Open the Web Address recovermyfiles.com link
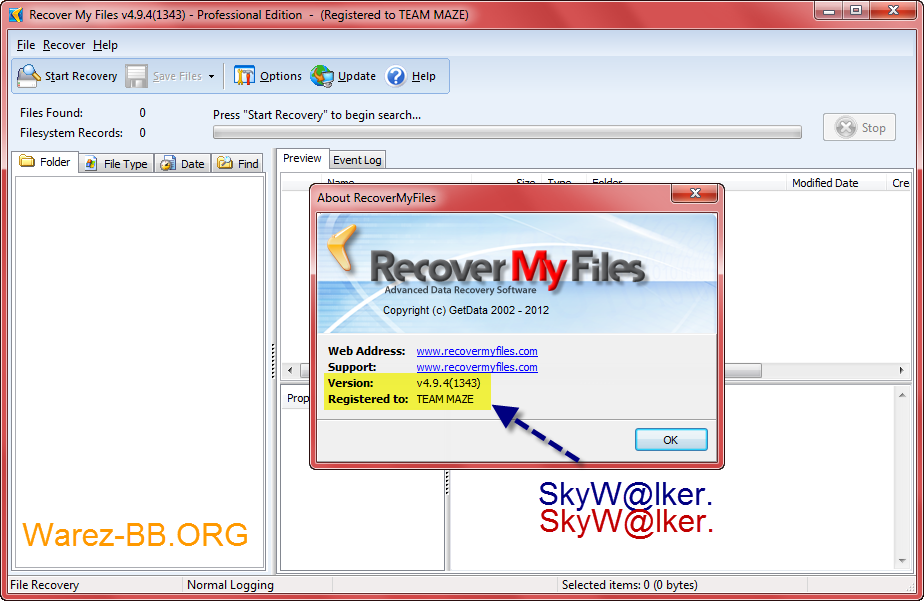Image resolution: width=924 pixels, height=601 pixels. [477, 351]
